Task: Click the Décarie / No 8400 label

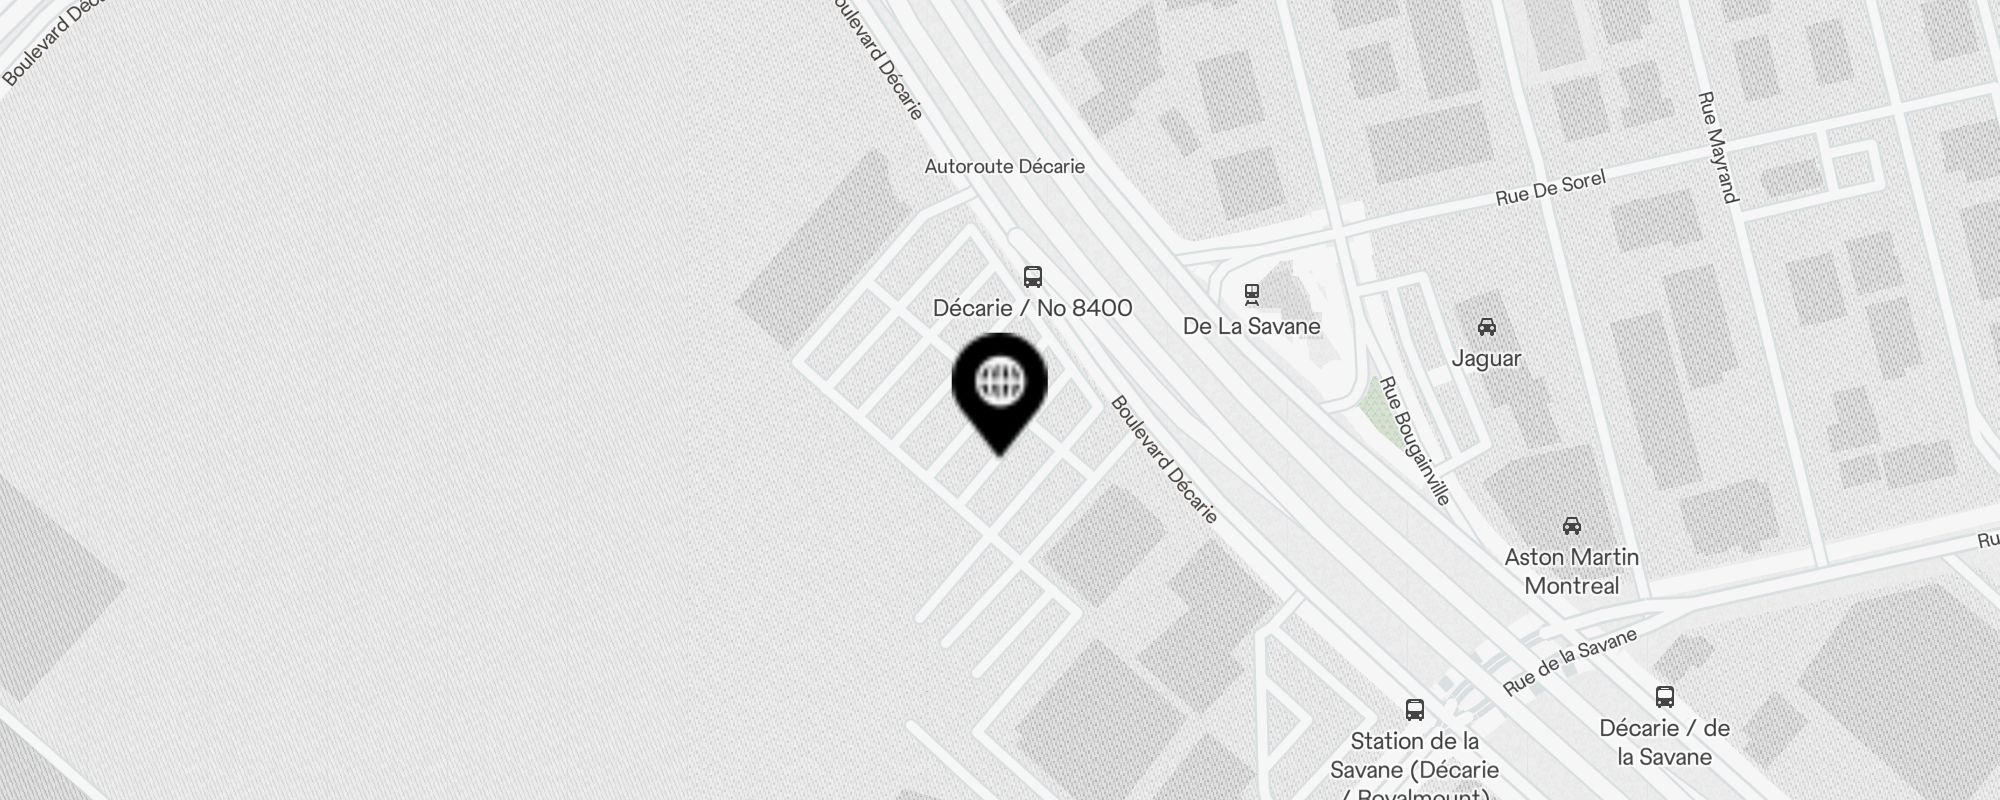Action: point(1033,308)
